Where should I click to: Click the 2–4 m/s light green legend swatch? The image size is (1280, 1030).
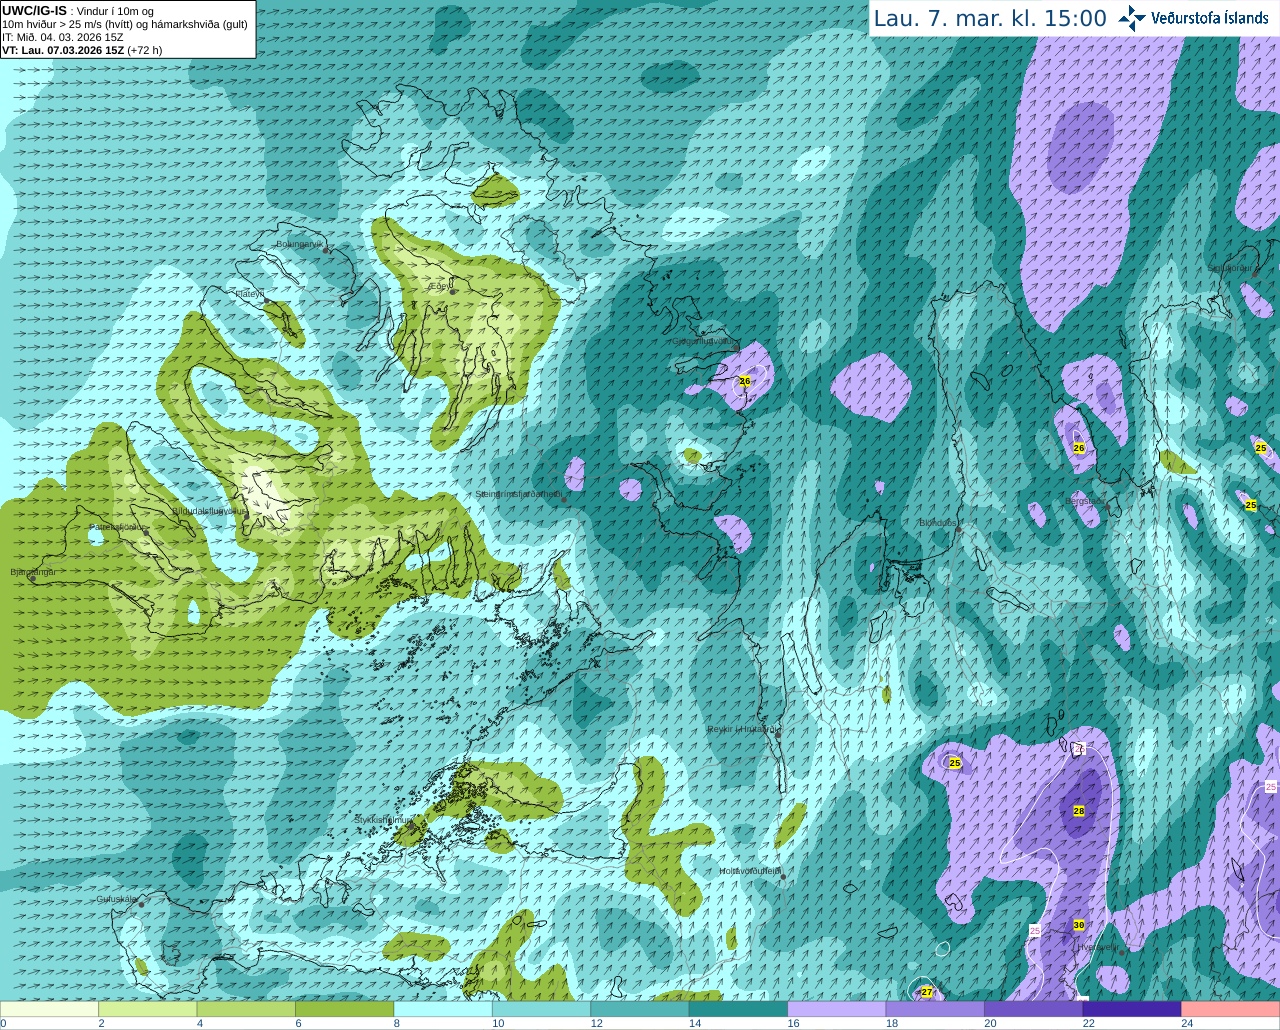pos(148,1008)
